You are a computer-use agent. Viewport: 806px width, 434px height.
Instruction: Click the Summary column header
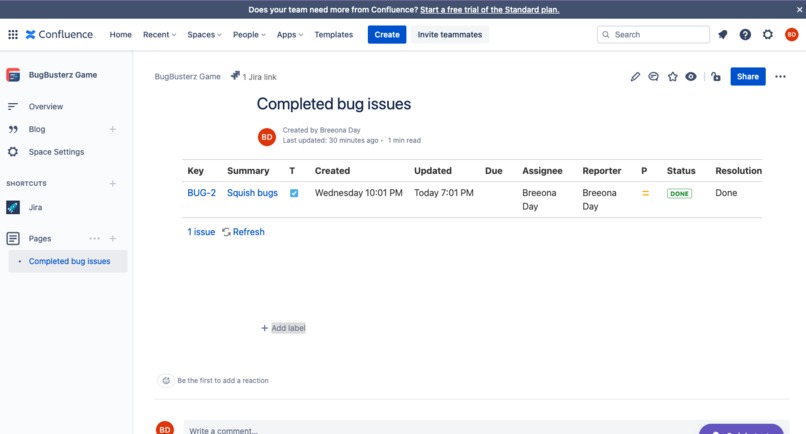click(248, 171)
